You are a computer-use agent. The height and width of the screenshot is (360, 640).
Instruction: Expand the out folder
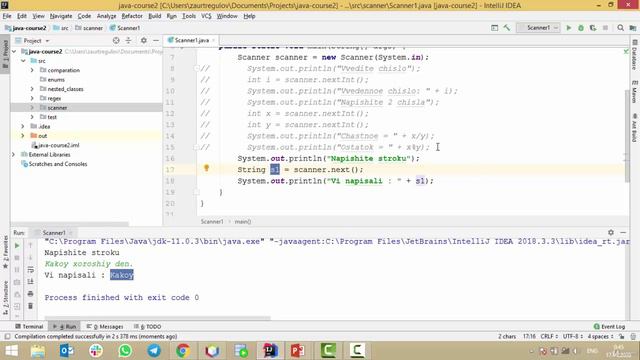tap(23, 136)
